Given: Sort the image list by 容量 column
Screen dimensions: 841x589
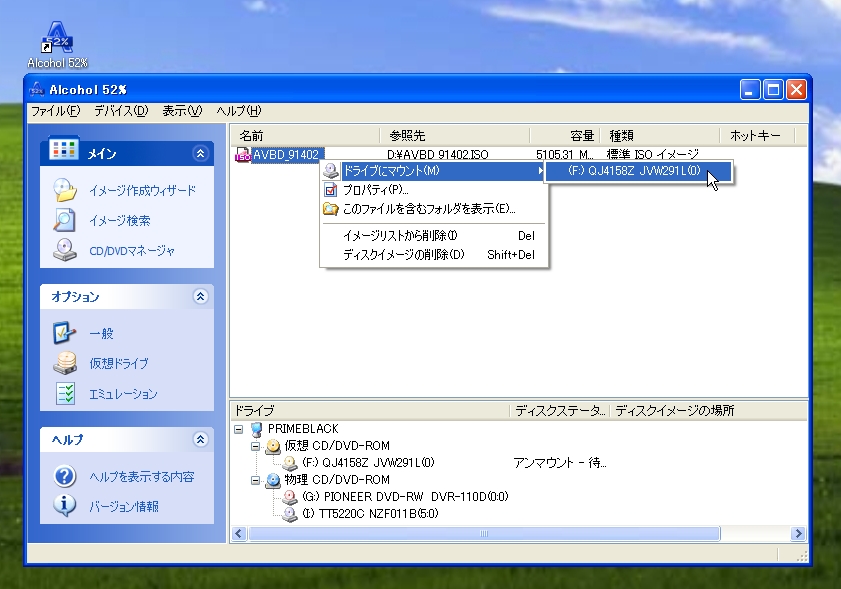Looking at the screenshot, I should coord(565,136).
